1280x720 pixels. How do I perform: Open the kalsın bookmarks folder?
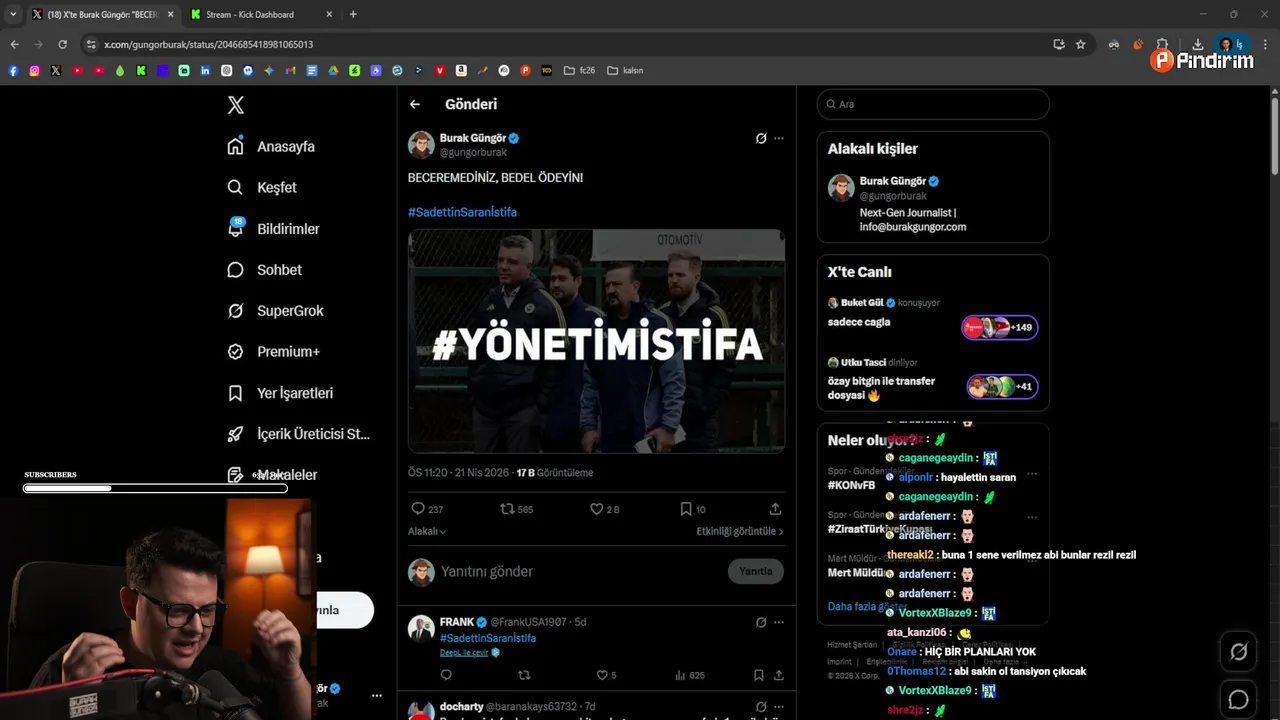coord(624,71)
